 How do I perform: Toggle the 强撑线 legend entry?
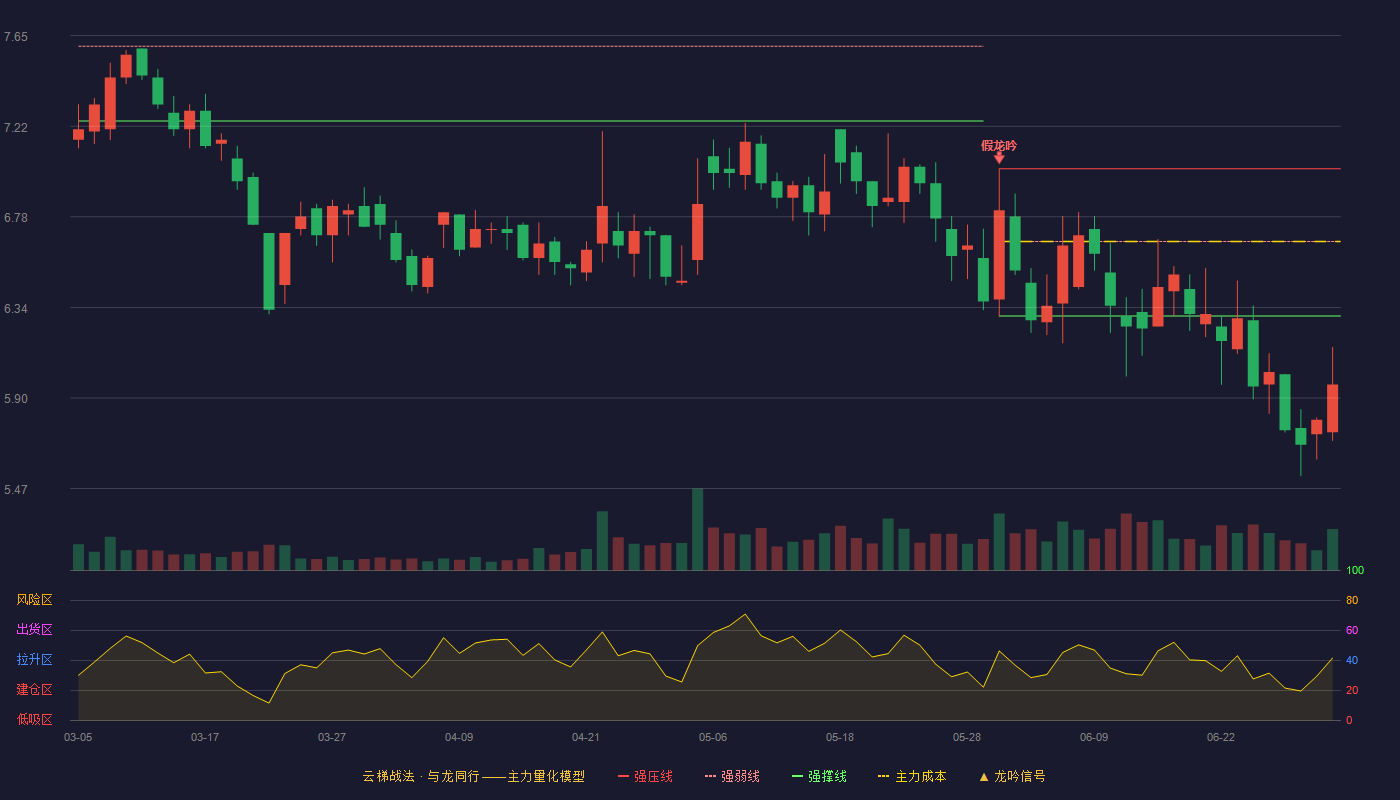tap(819, 776)
